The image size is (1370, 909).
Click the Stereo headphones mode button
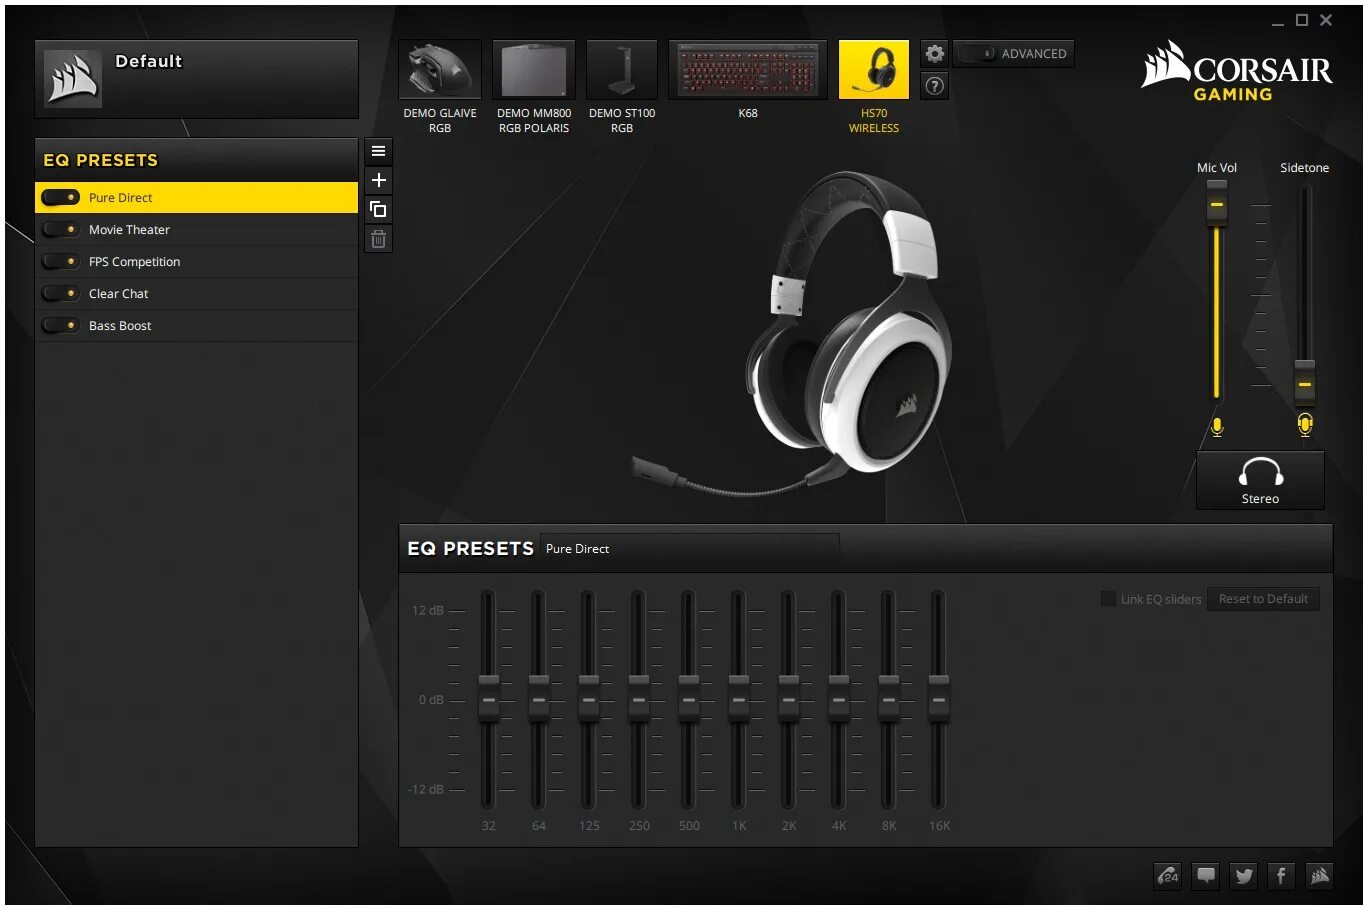click(x=1260, y=480)
